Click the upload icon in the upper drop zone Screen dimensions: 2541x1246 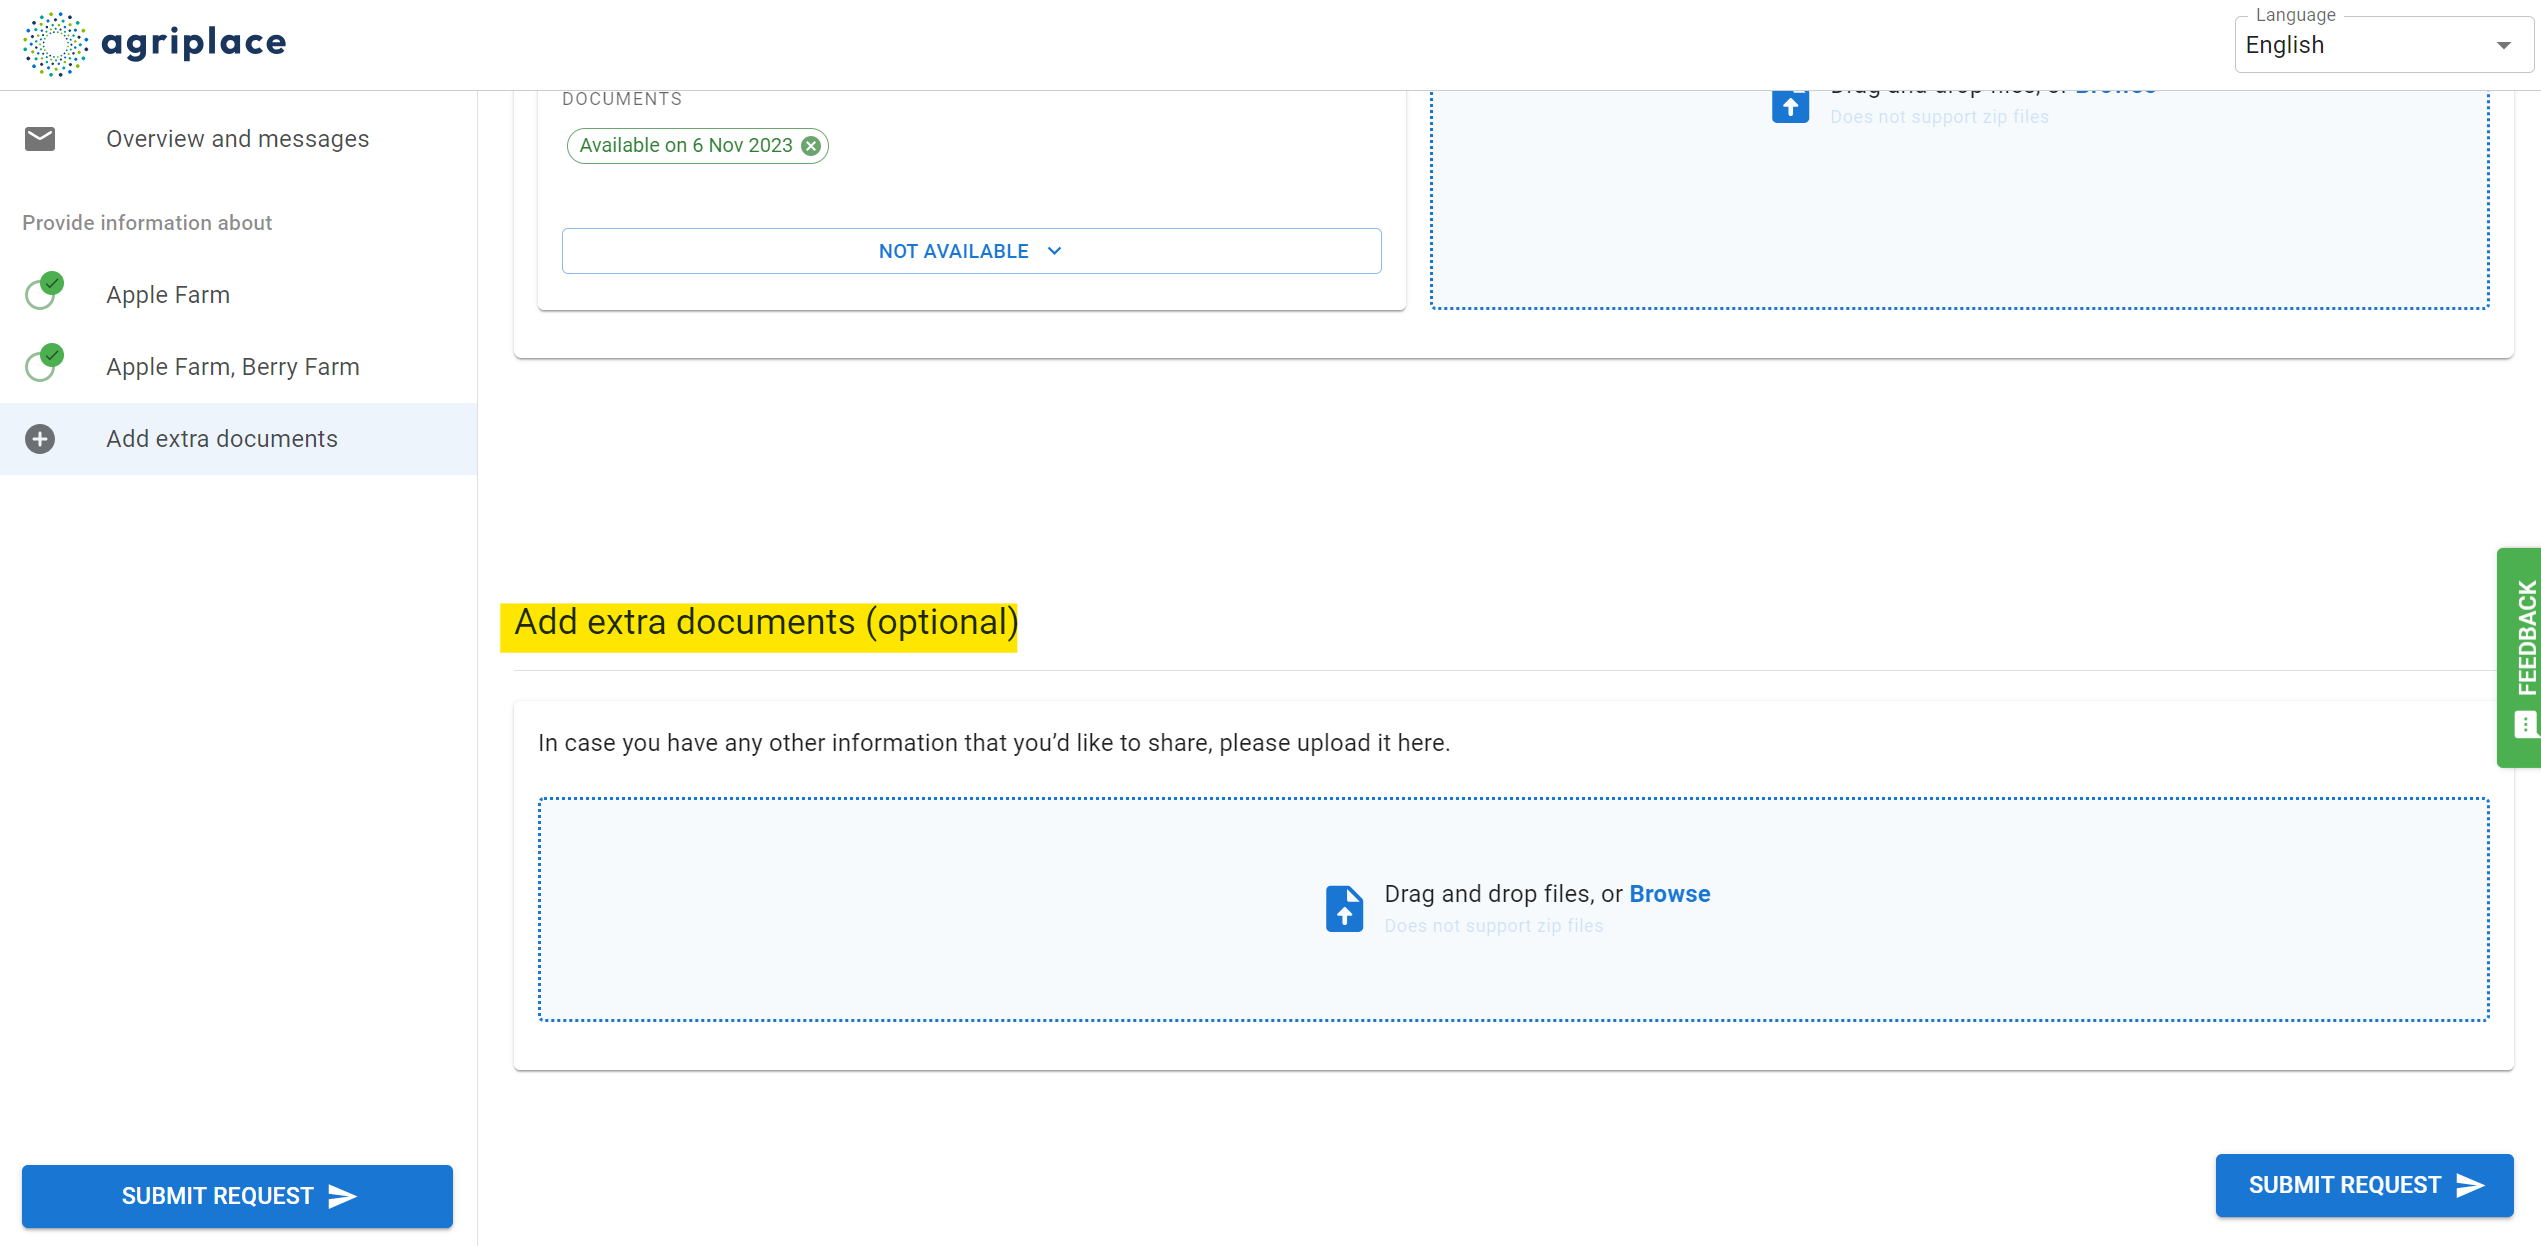(1790, 105)
